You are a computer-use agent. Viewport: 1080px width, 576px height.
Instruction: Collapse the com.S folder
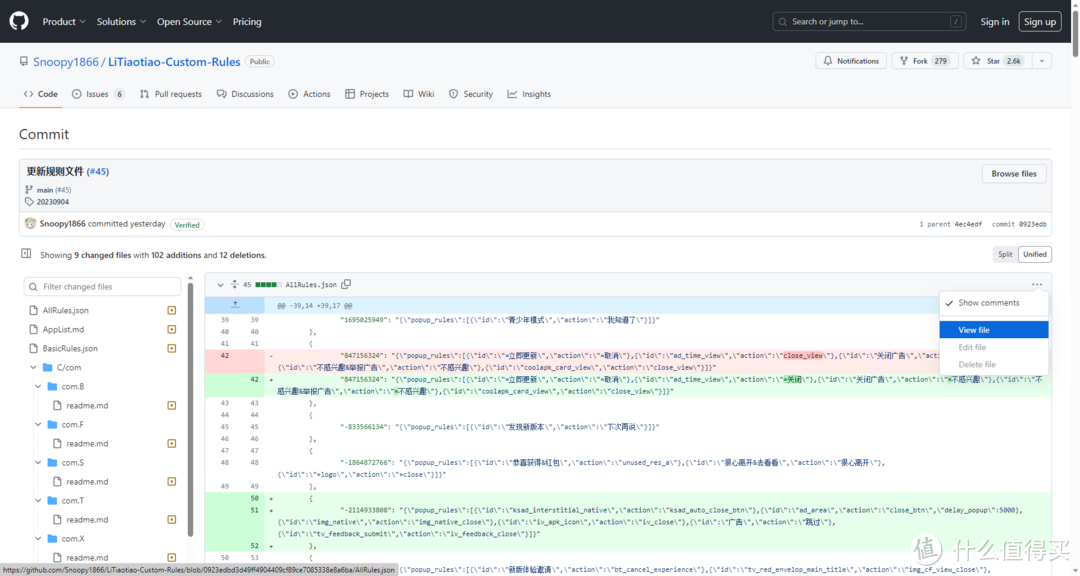pos(39,463)
